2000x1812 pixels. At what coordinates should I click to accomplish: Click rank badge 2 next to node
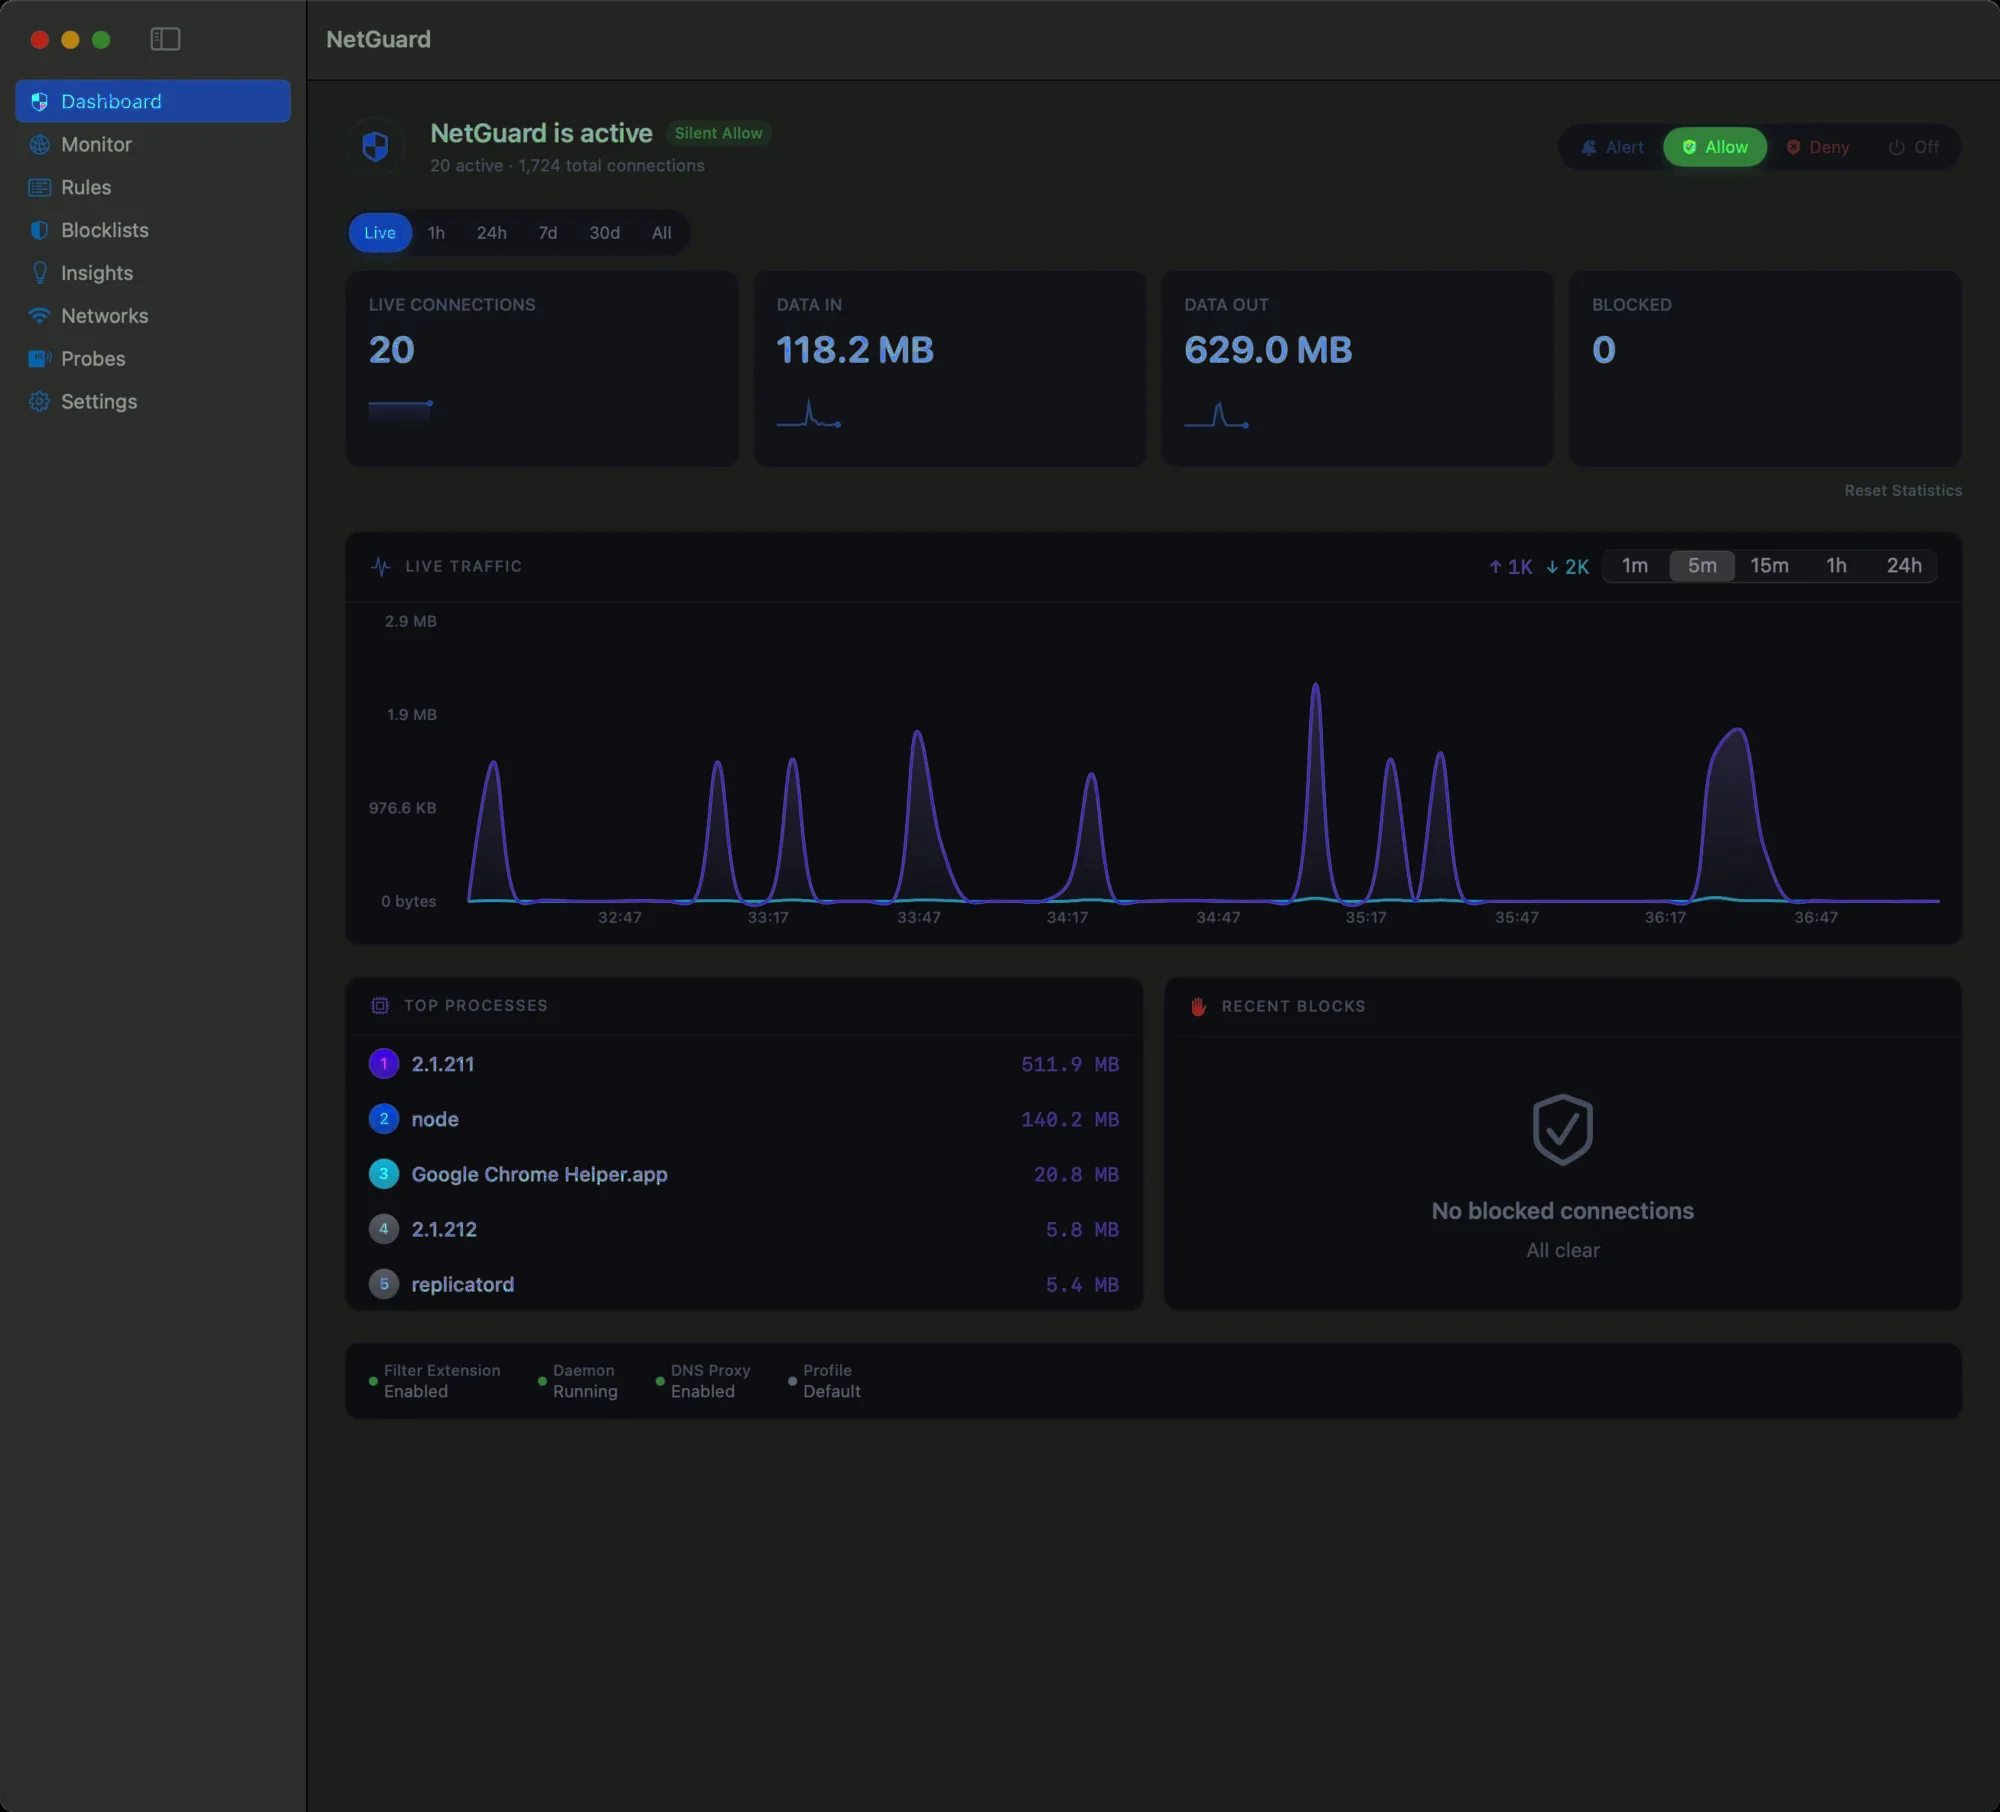click(x=384, y=1118)
